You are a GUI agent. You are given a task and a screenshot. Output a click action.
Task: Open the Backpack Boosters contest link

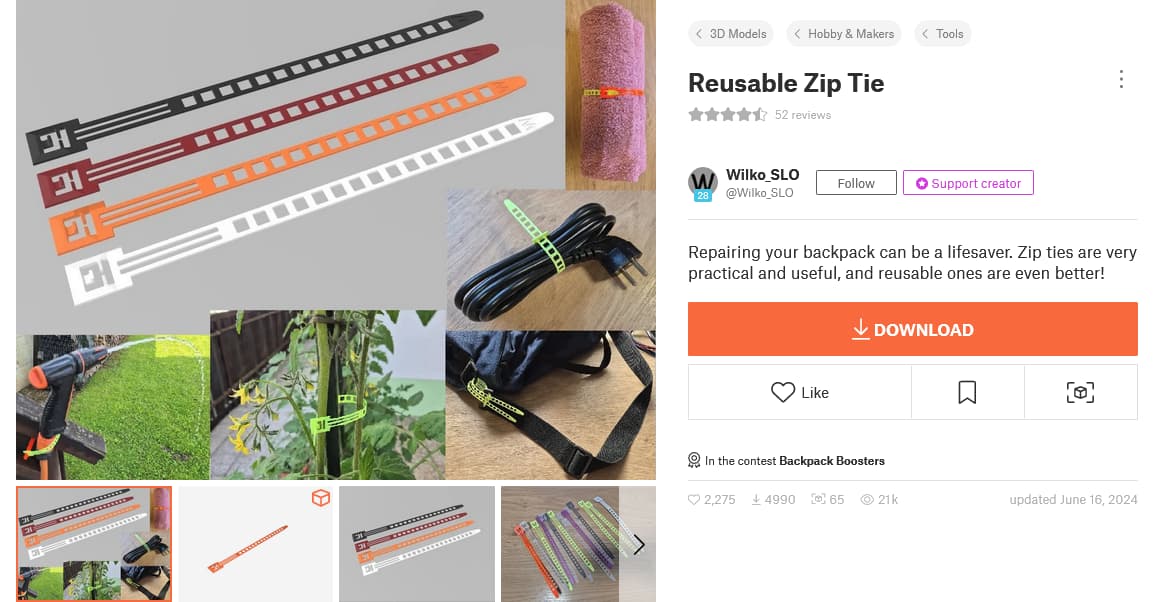tap(832, 461)
